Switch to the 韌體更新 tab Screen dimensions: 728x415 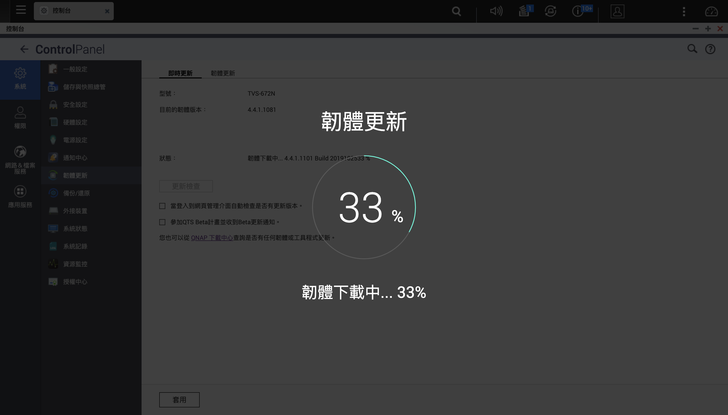pyautogui.click(x=223, y=74)
